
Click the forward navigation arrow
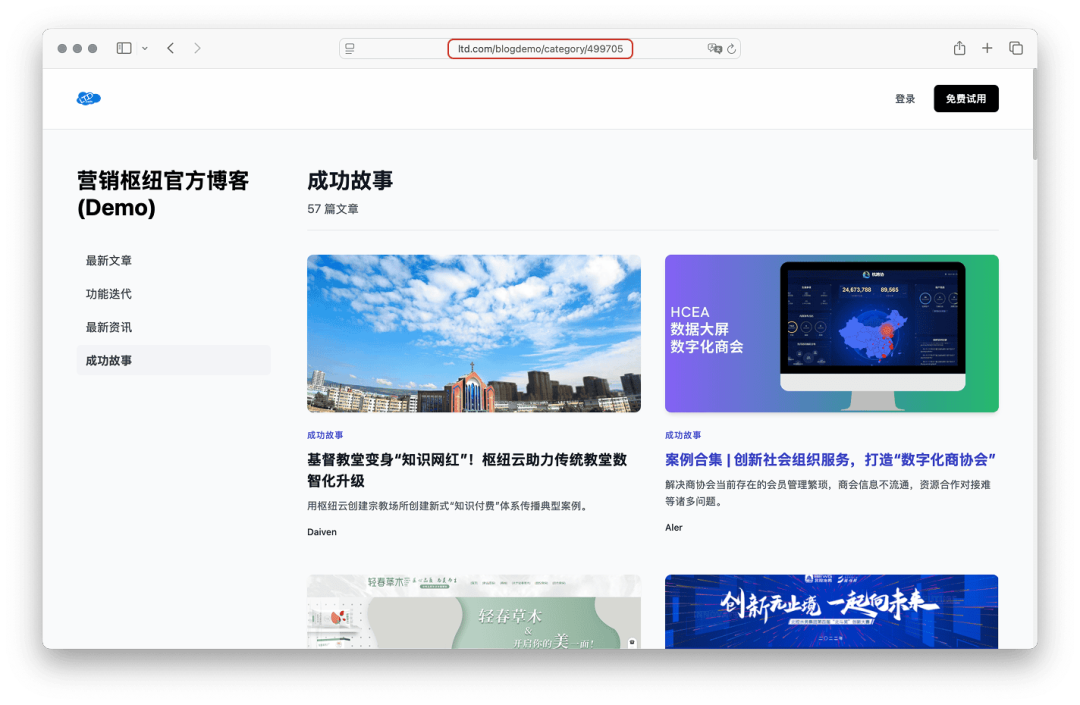tap(197, 48)
